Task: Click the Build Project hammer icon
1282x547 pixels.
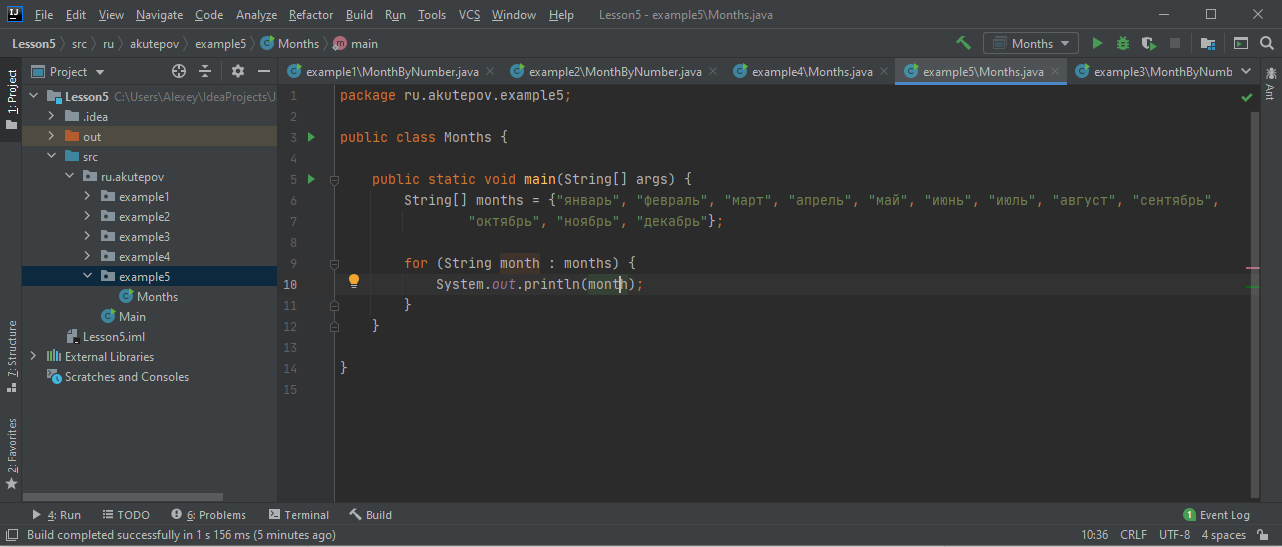Action: tap(964, 43)
